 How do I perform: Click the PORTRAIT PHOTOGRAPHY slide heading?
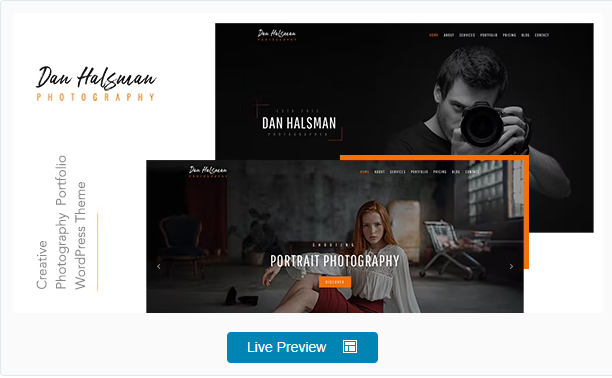[335, 261]
